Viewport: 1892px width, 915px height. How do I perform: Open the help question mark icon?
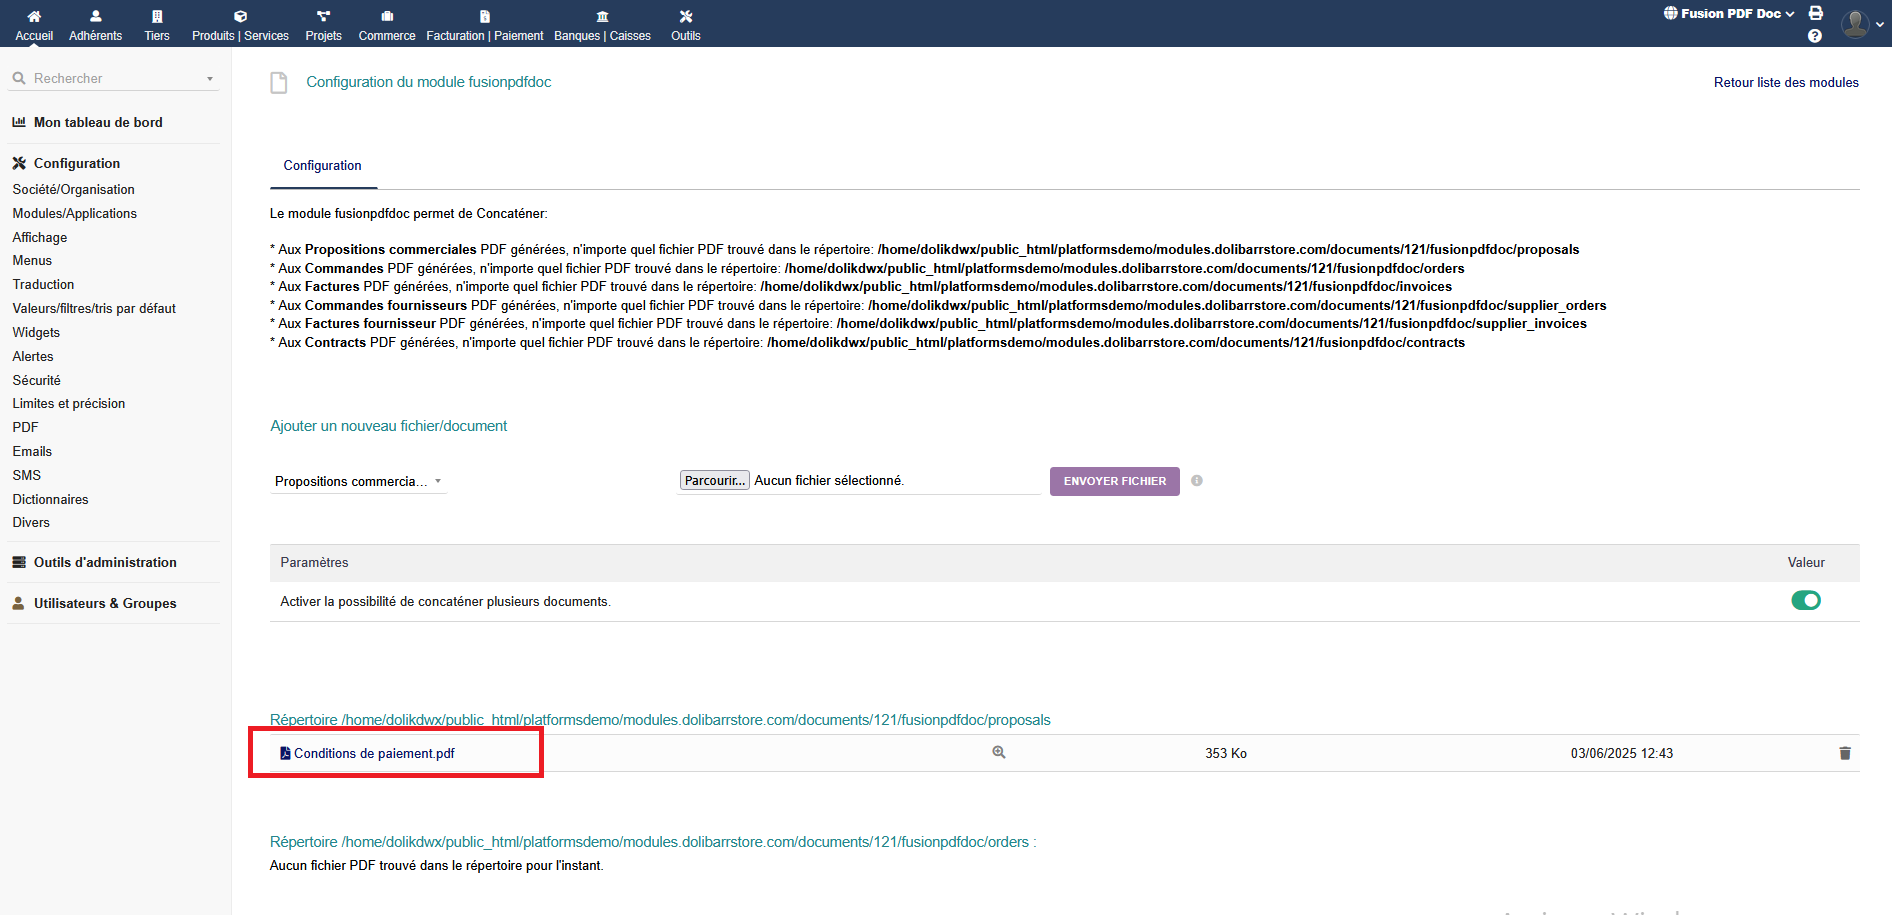point(1815,36)
